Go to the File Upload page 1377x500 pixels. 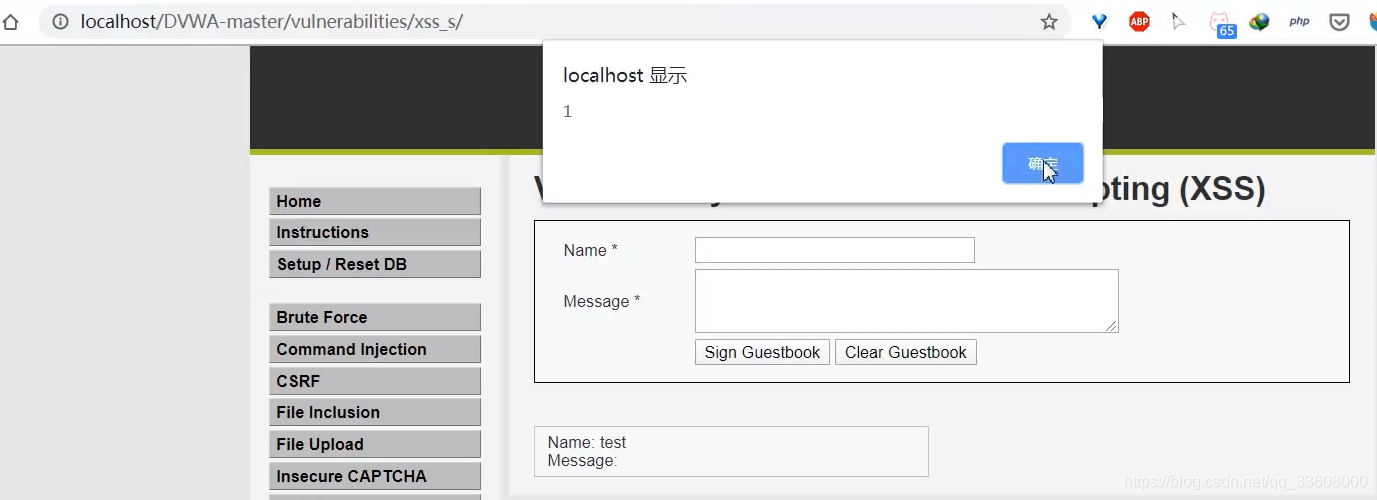[375, 444]
